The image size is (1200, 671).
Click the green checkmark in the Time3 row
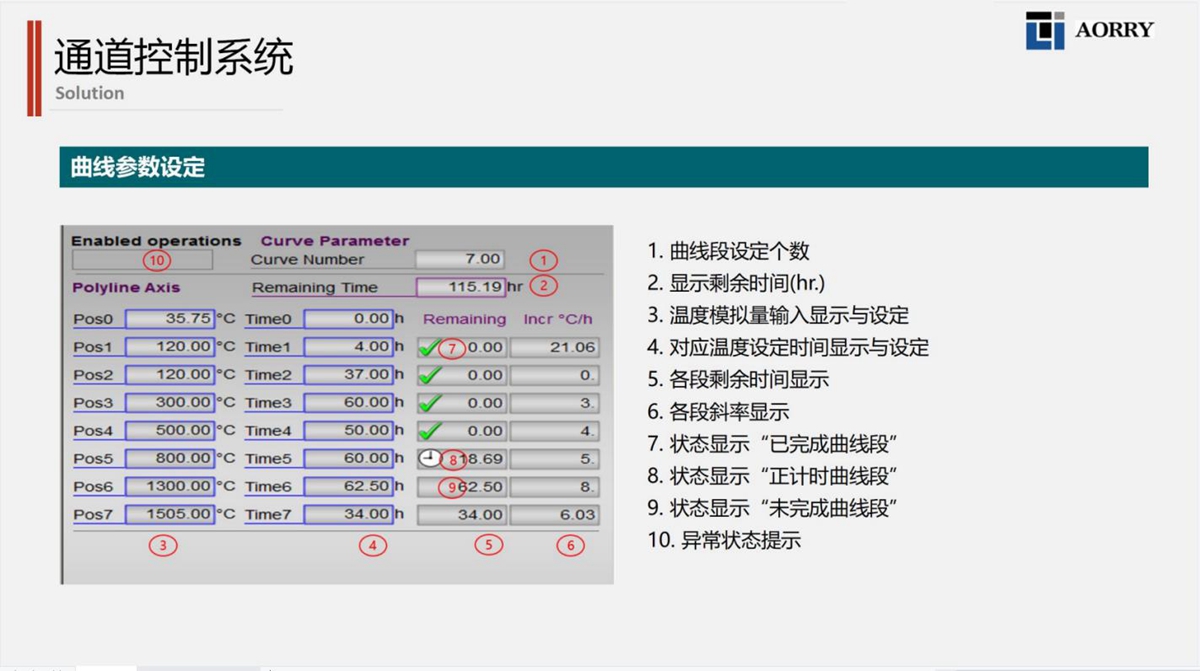coord(430,403)
